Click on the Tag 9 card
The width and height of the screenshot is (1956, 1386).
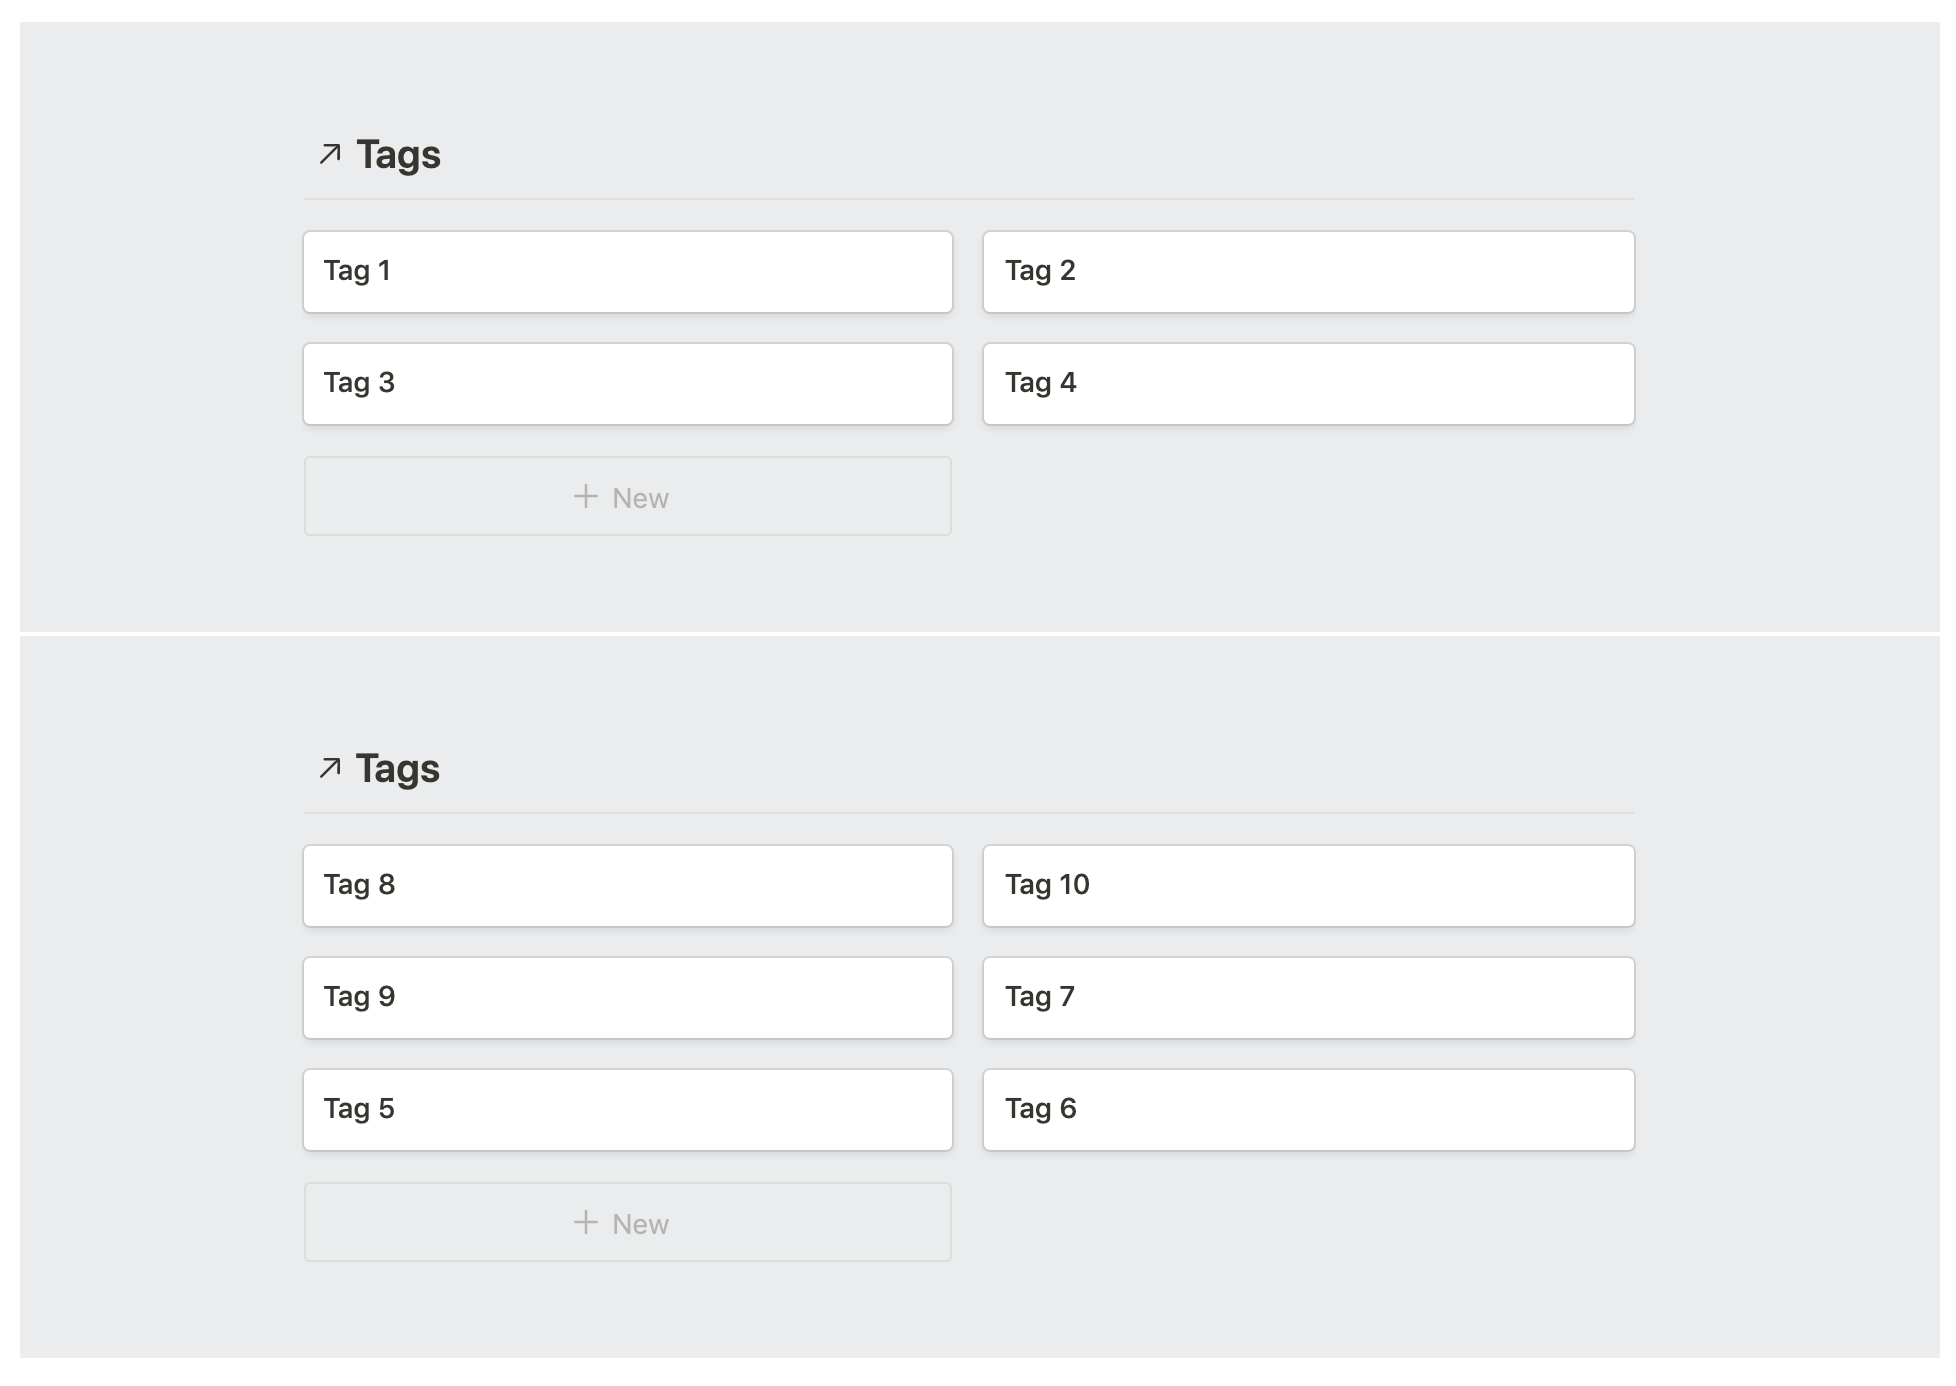tap(627, 998)
